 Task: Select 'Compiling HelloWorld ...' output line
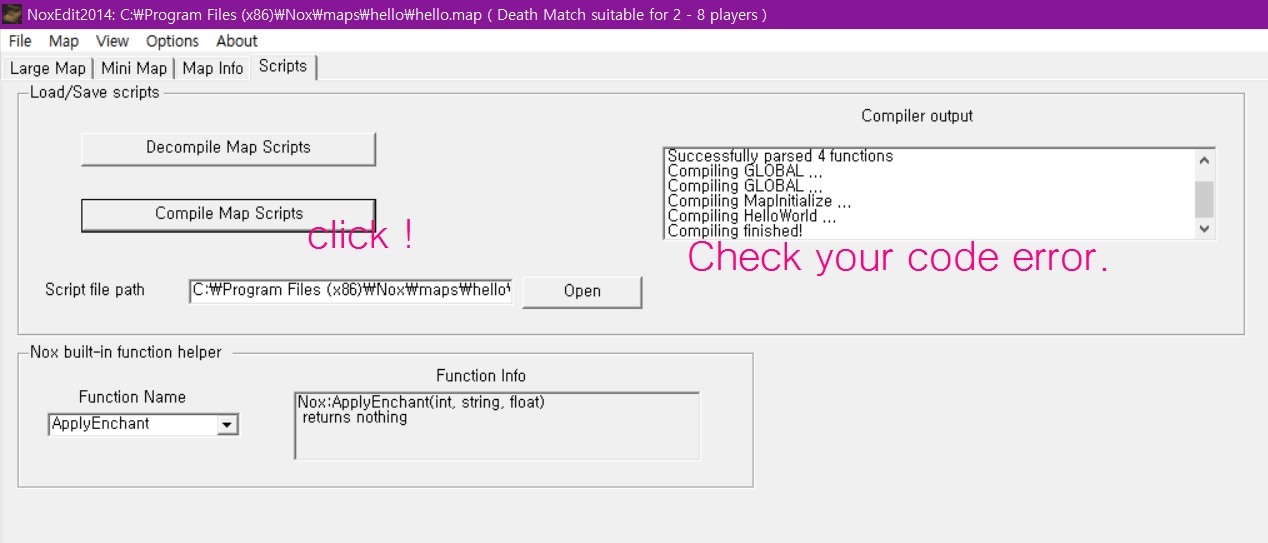point(751,216)
